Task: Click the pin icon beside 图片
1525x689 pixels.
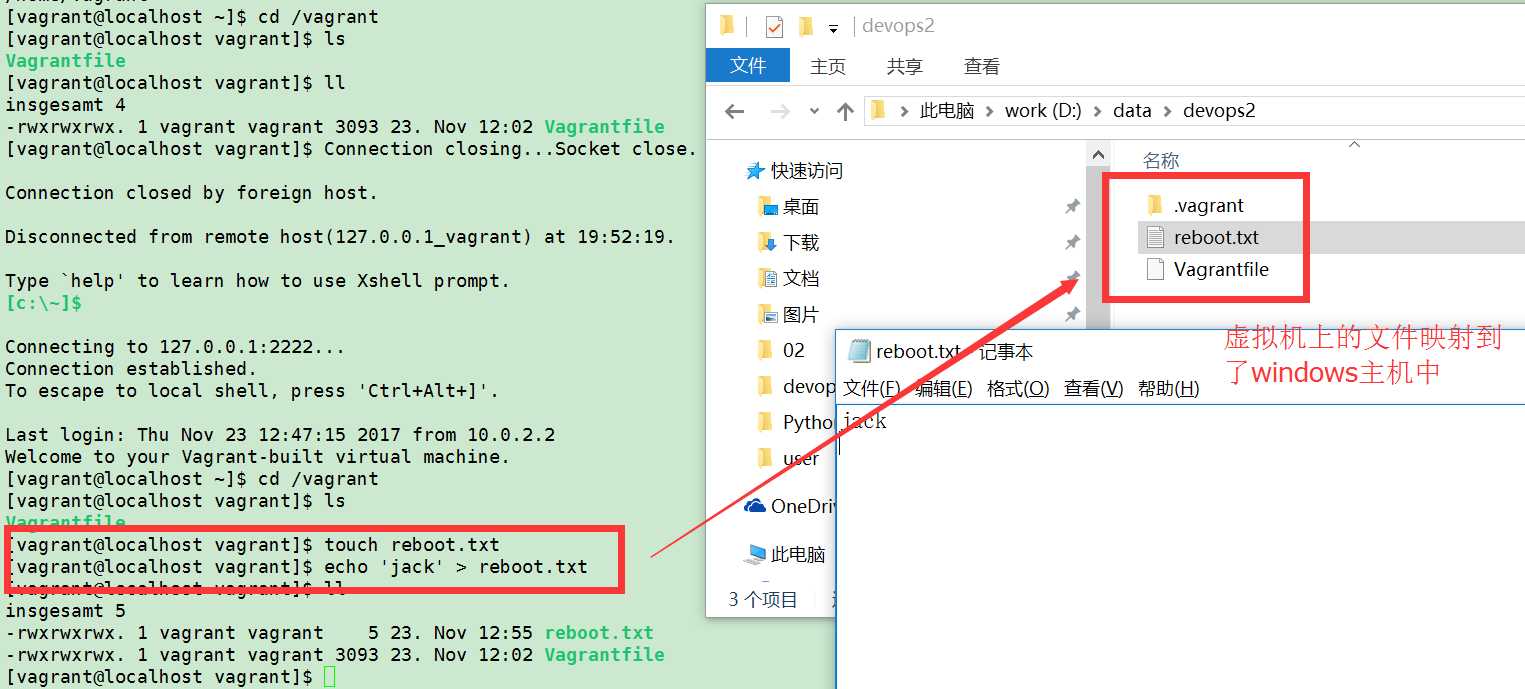Action: coord(1072,315)
